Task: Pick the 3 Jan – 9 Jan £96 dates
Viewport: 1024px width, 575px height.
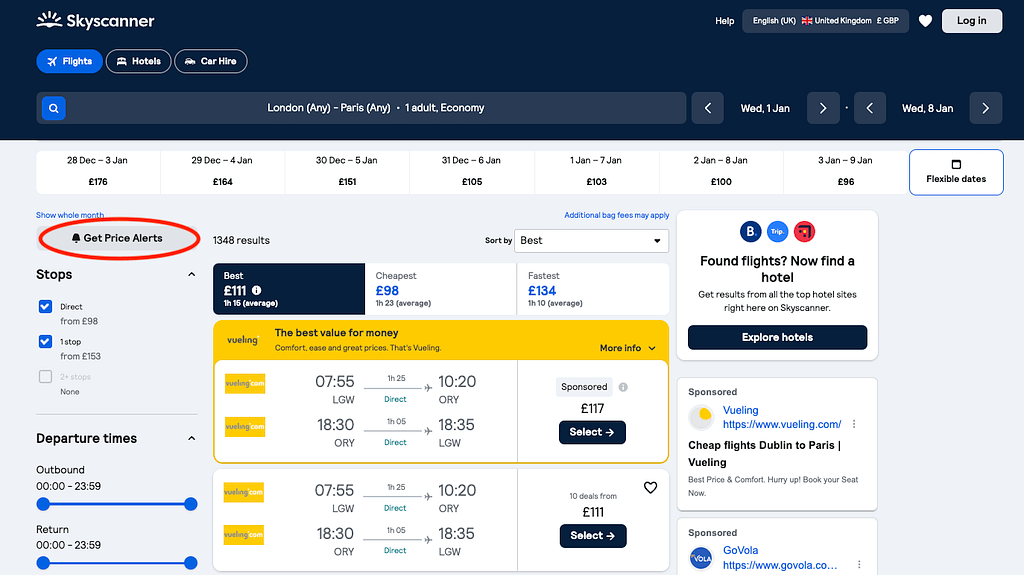Action: (x=846, y=172)
